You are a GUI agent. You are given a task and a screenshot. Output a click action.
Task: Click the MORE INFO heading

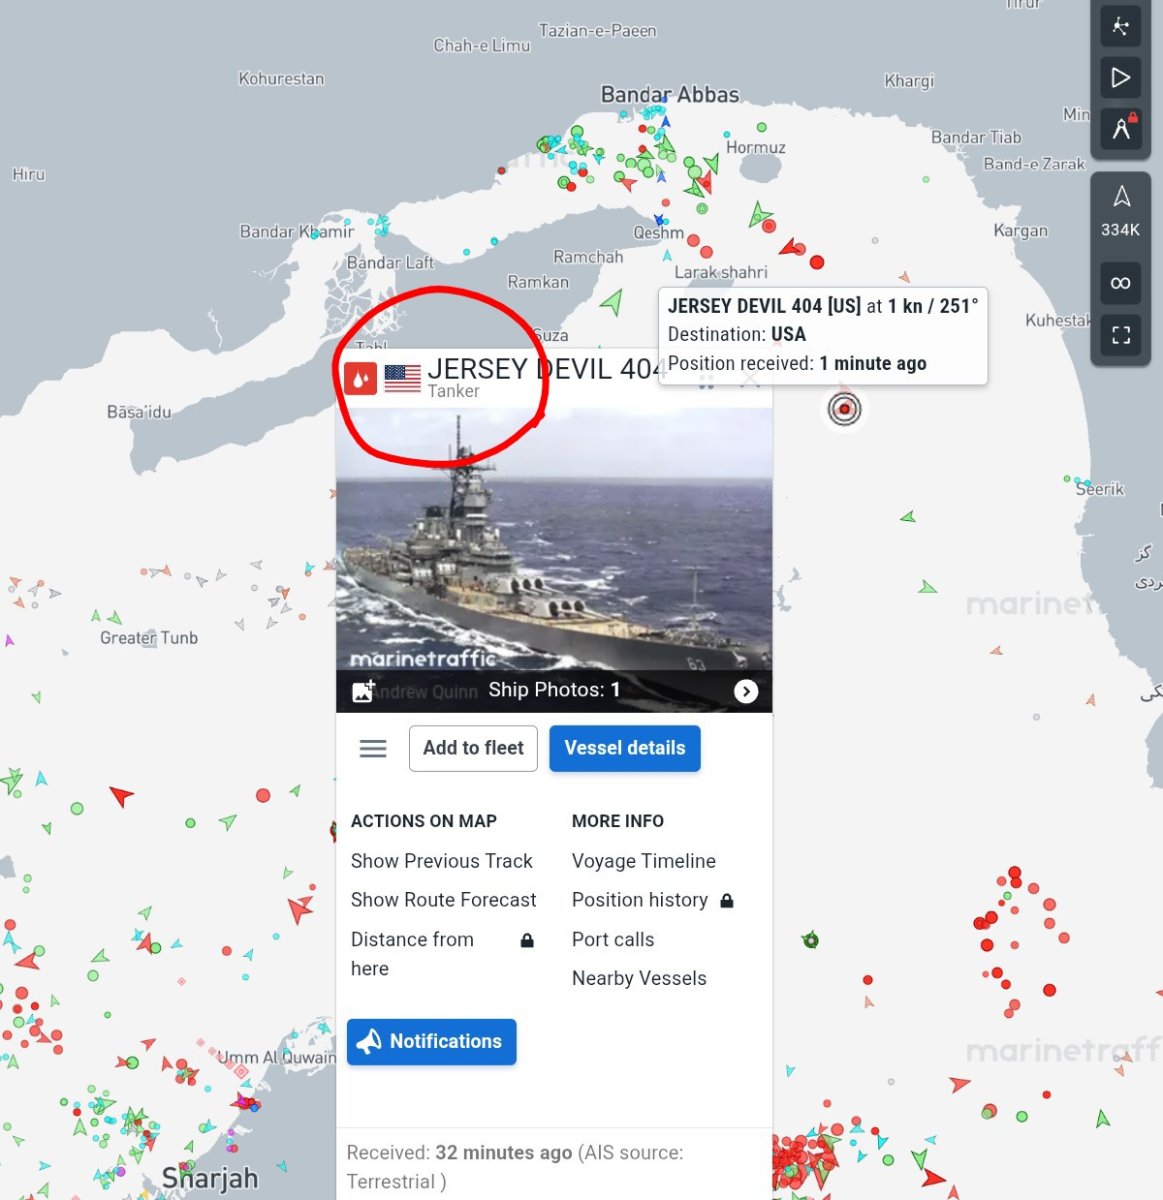tap(618, 821)
